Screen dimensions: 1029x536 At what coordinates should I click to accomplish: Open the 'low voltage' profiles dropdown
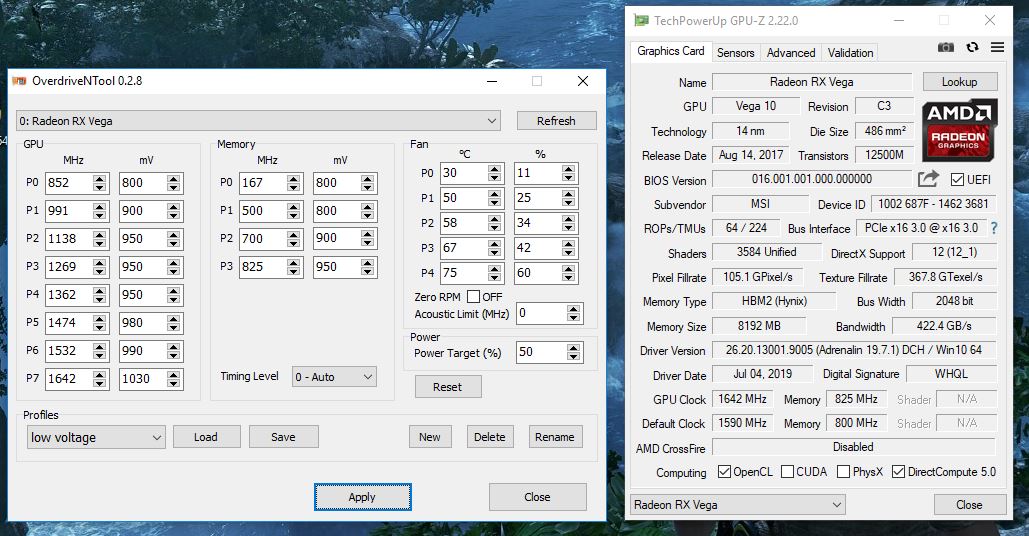point(96,438)
